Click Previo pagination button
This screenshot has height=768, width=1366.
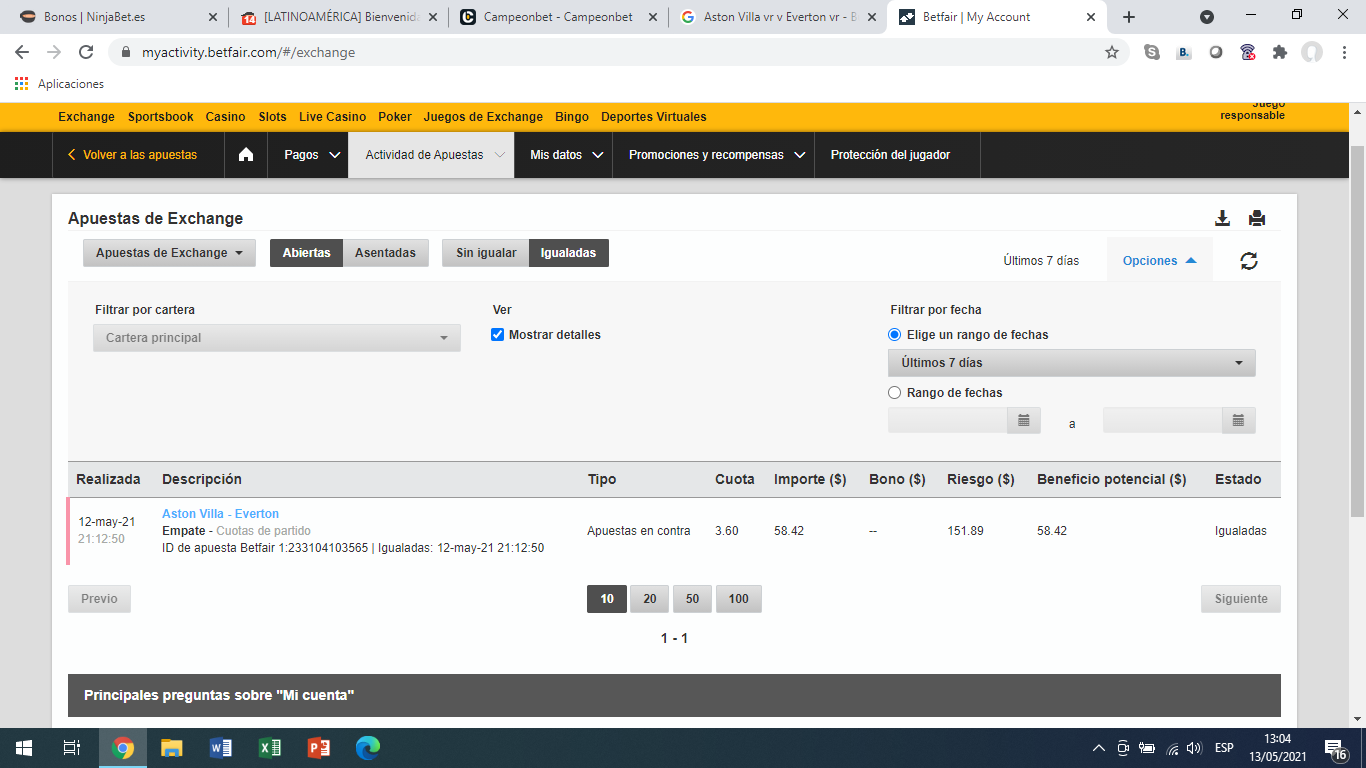[x=99, y=599]
